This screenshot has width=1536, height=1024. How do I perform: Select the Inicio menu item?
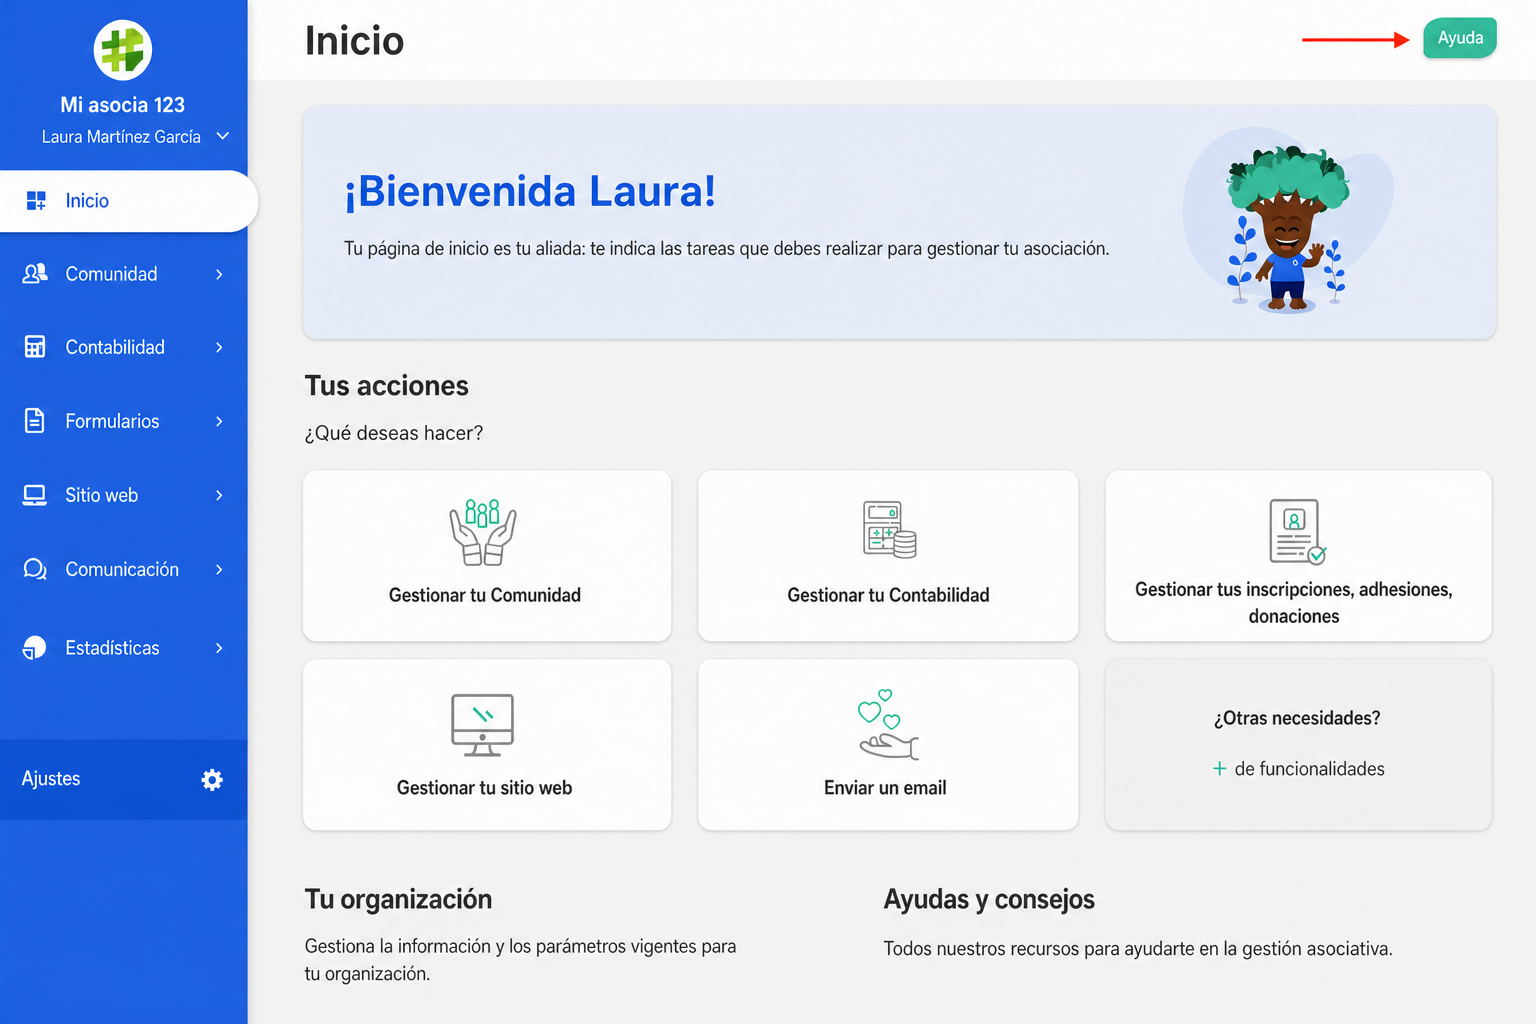[129, 201]
